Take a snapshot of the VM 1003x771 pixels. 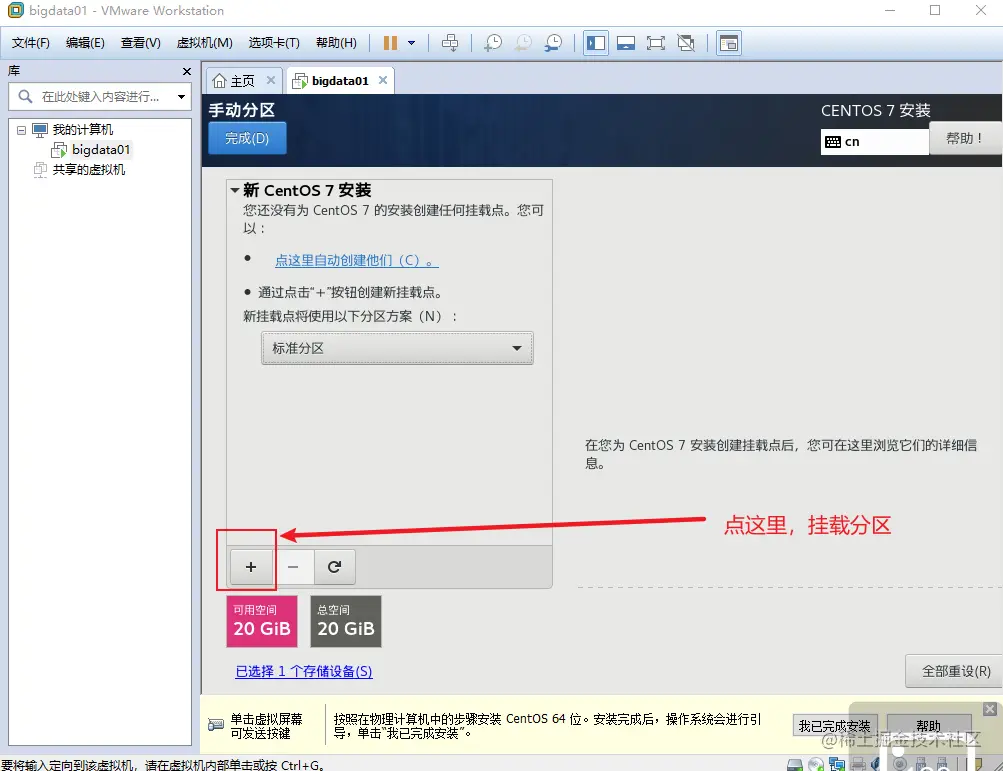[x=493, y=43]
